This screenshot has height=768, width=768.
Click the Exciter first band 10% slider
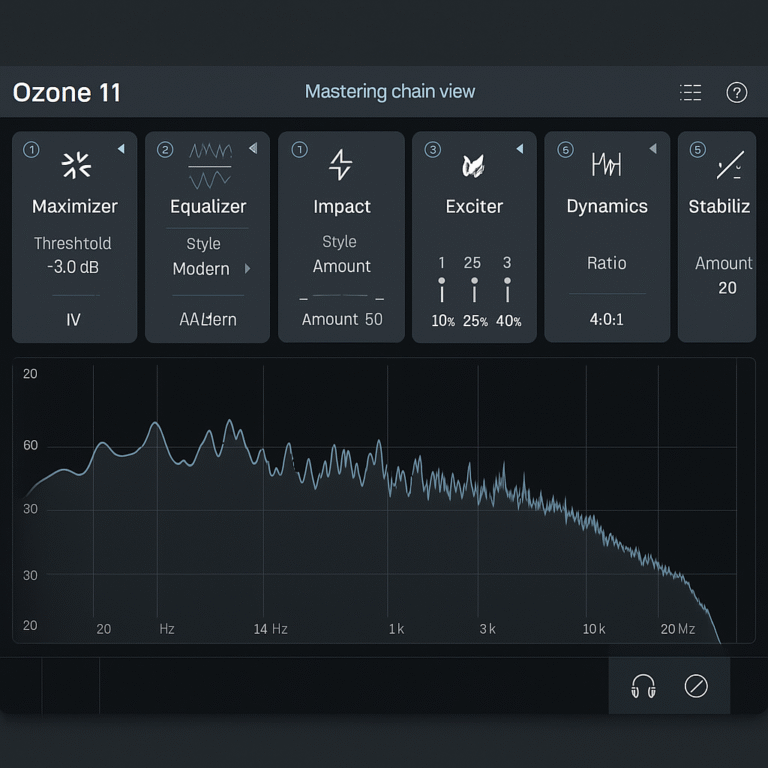coord(442,289)
